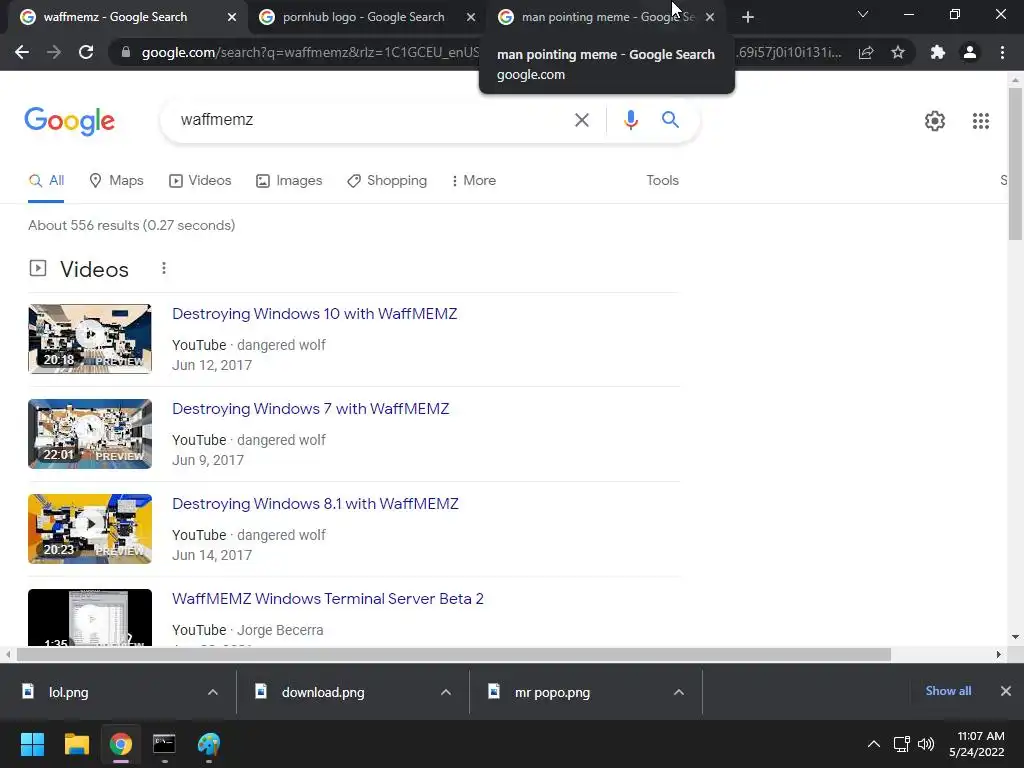Select the Videos results filter

200,181
